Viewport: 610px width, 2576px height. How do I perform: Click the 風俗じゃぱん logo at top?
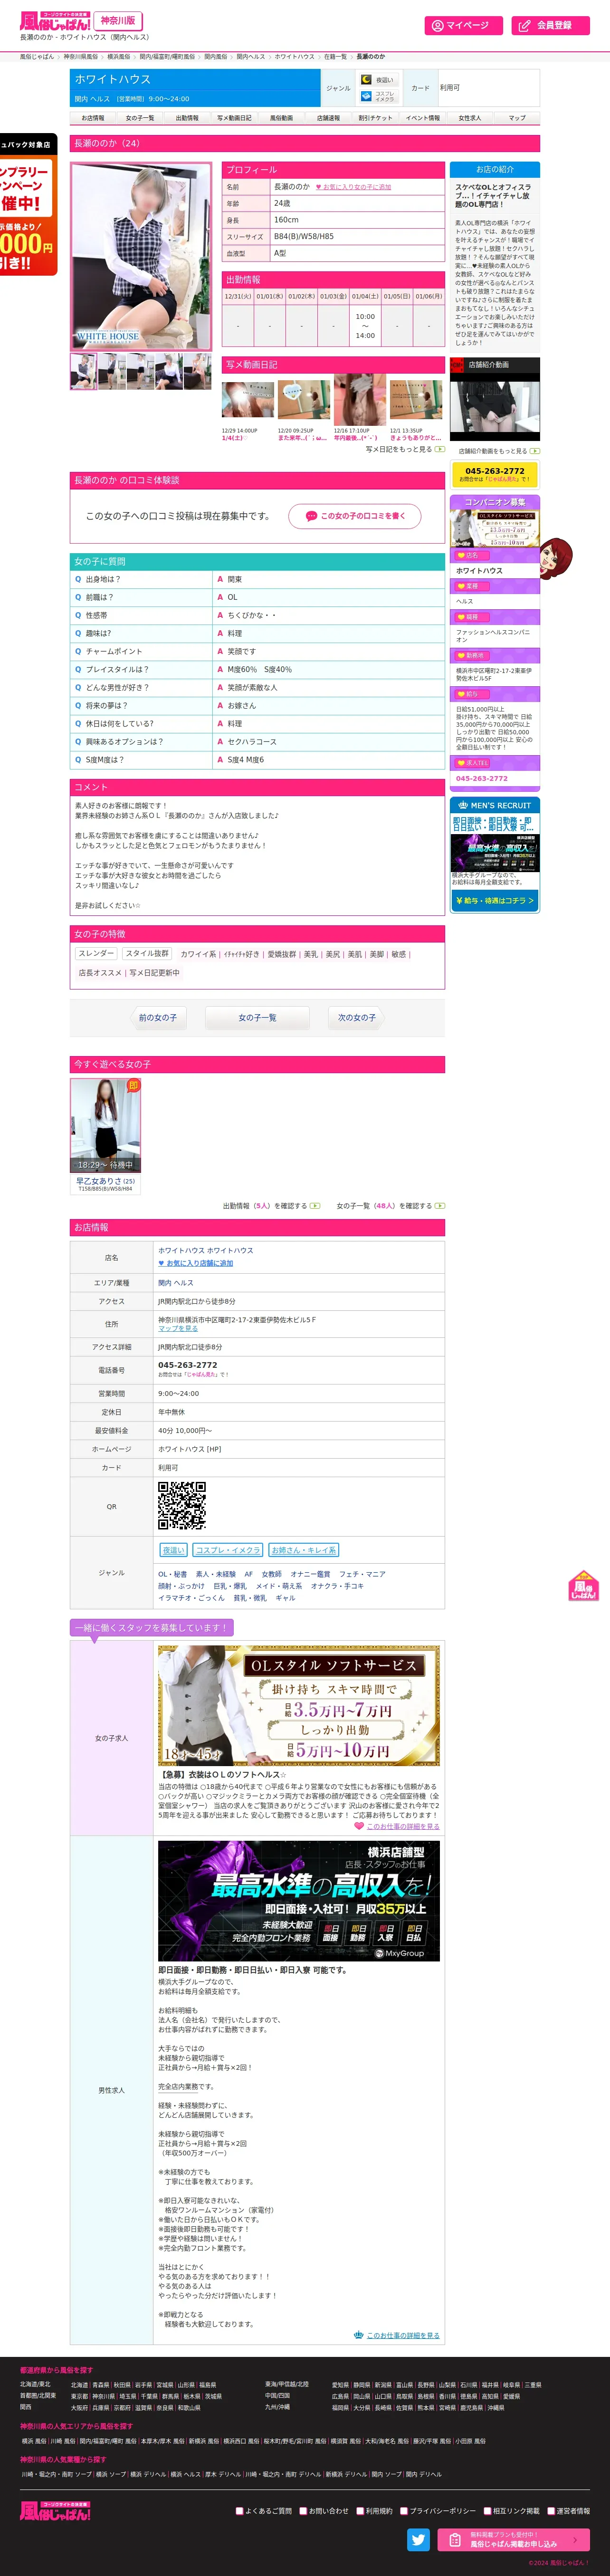[x=56, y=21]
